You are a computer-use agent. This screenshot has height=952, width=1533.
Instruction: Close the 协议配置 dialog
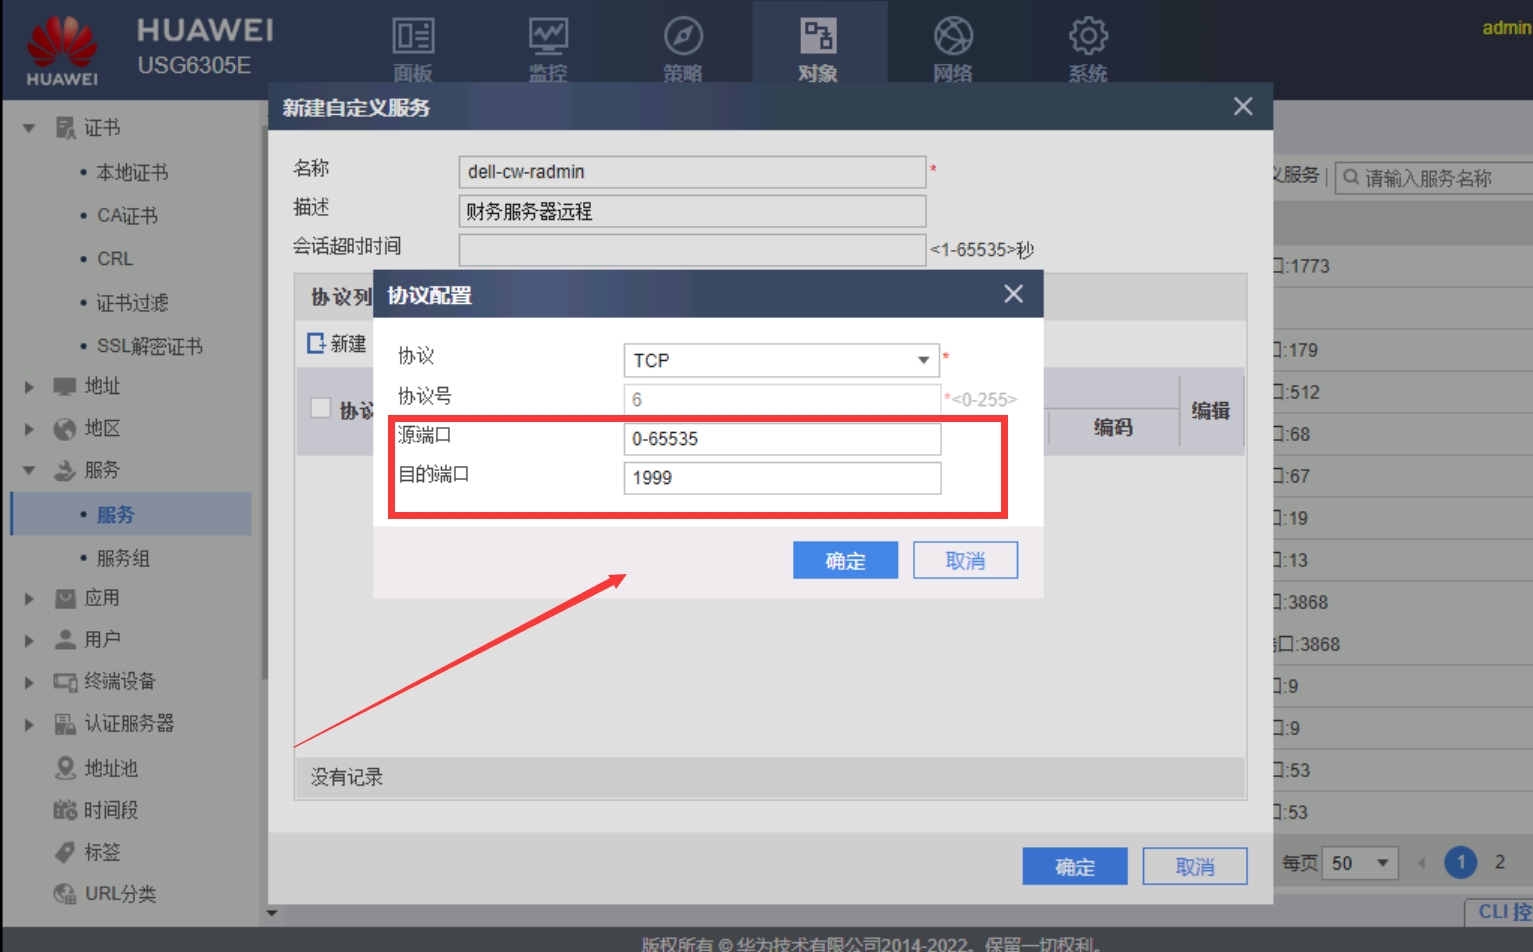click(x=1013, y=294)
